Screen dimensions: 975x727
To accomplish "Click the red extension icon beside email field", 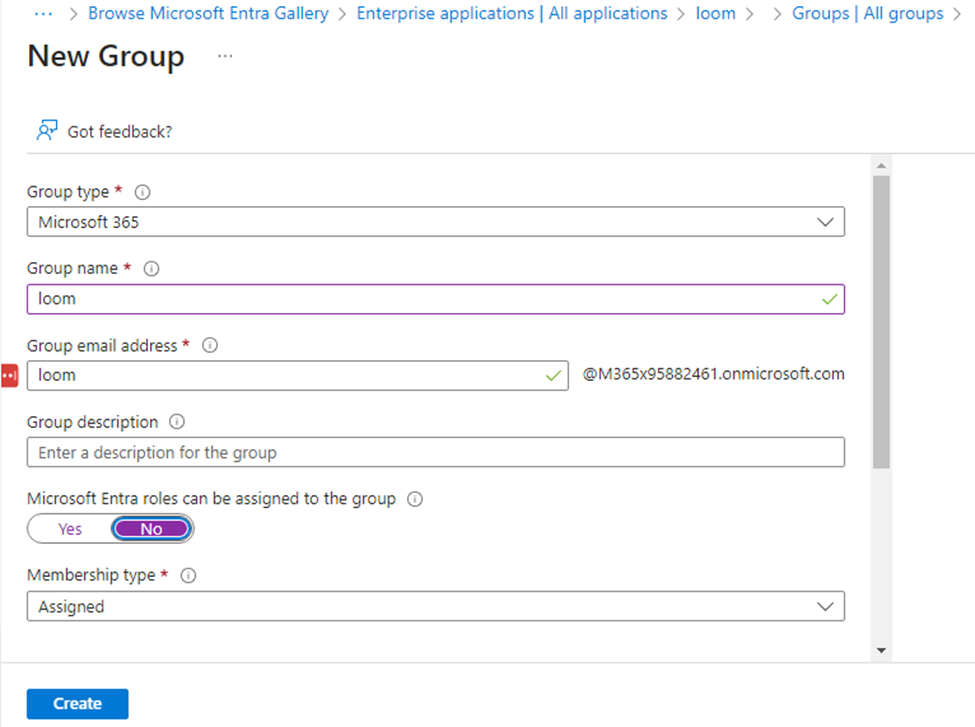I will (9, 376).
